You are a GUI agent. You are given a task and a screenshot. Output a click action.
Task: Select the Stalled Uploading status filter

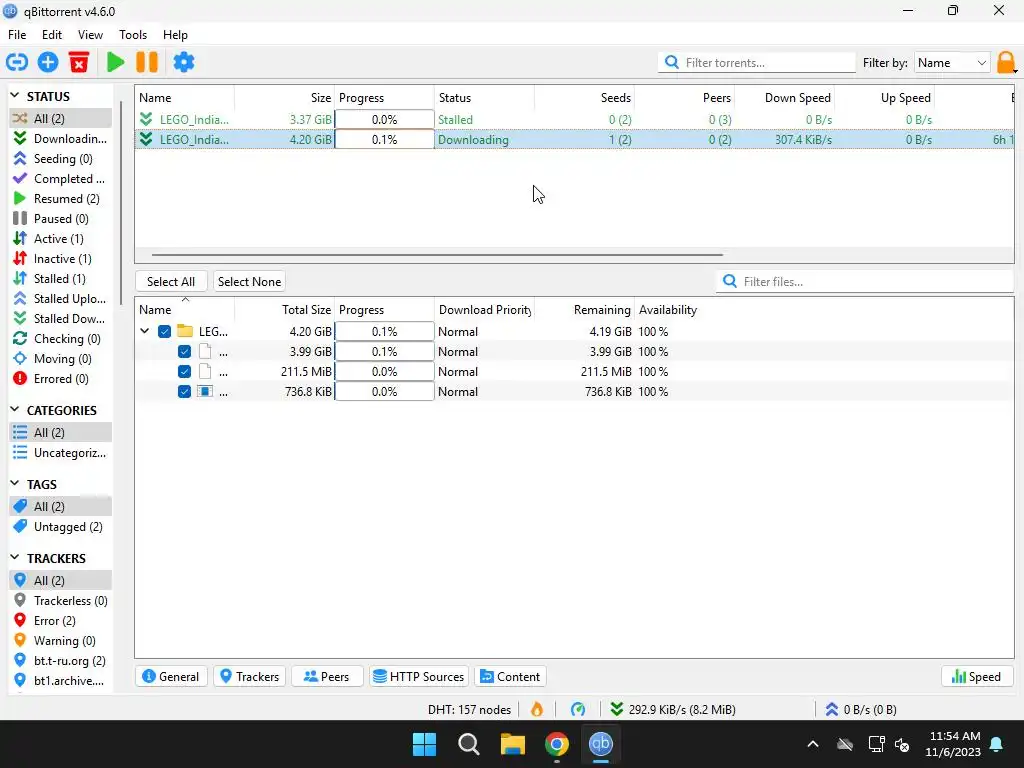60,299
